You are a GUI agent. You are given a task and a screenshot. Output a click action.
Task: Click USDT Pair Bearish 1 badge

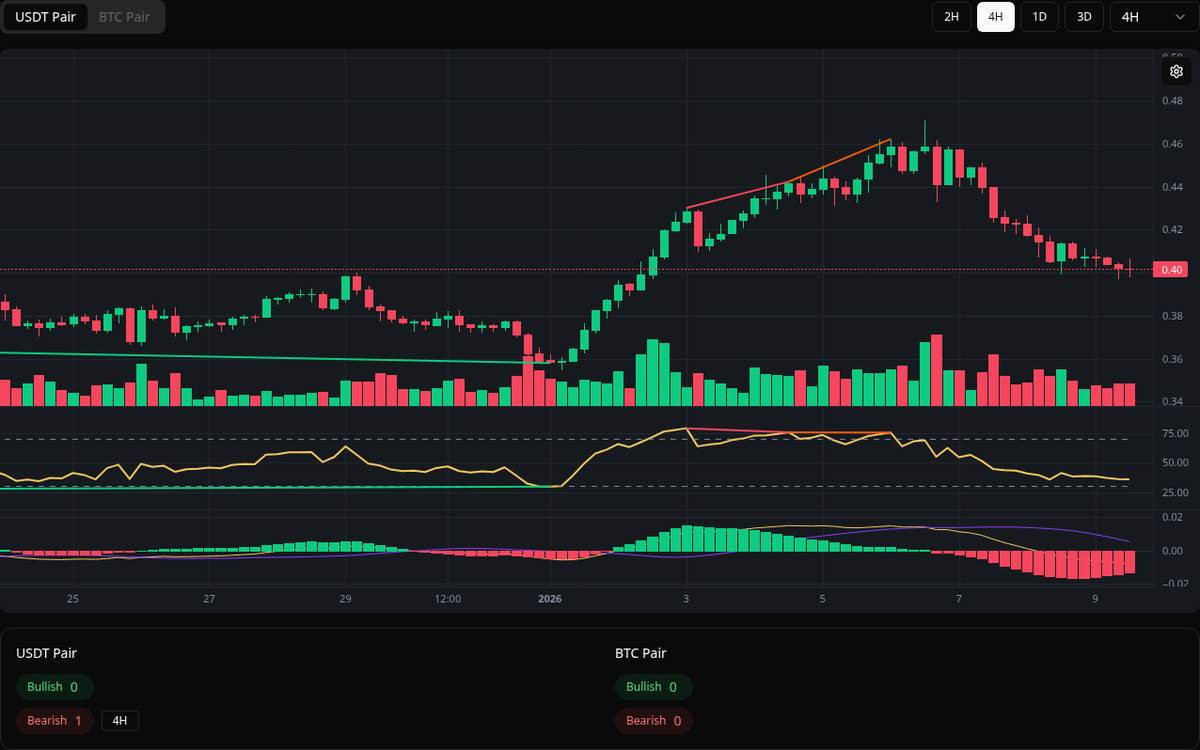click(x=55, y=721)
